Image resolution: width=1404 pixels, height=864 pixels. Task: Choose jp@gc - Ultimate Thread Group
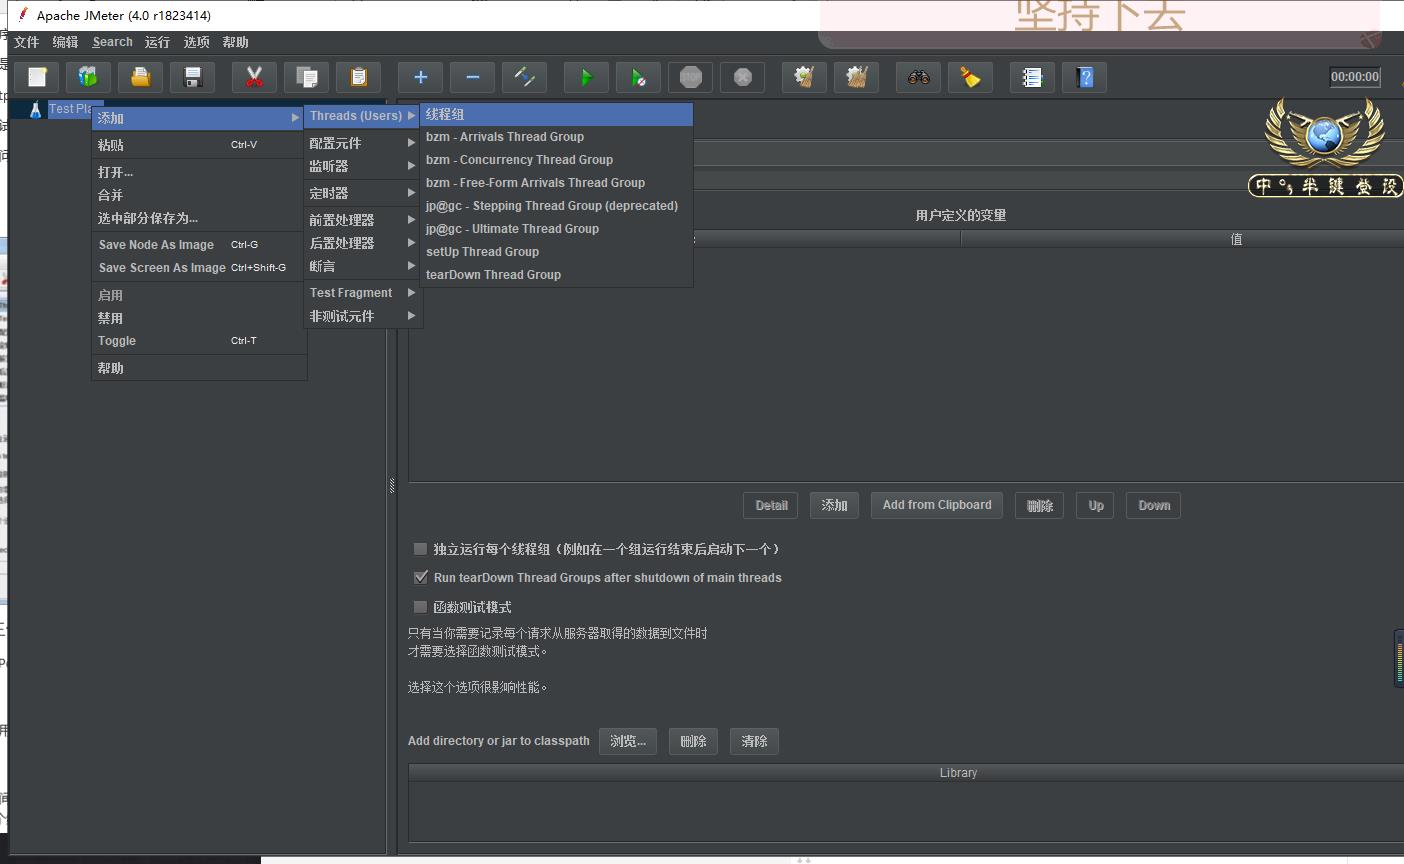point(556,229)
